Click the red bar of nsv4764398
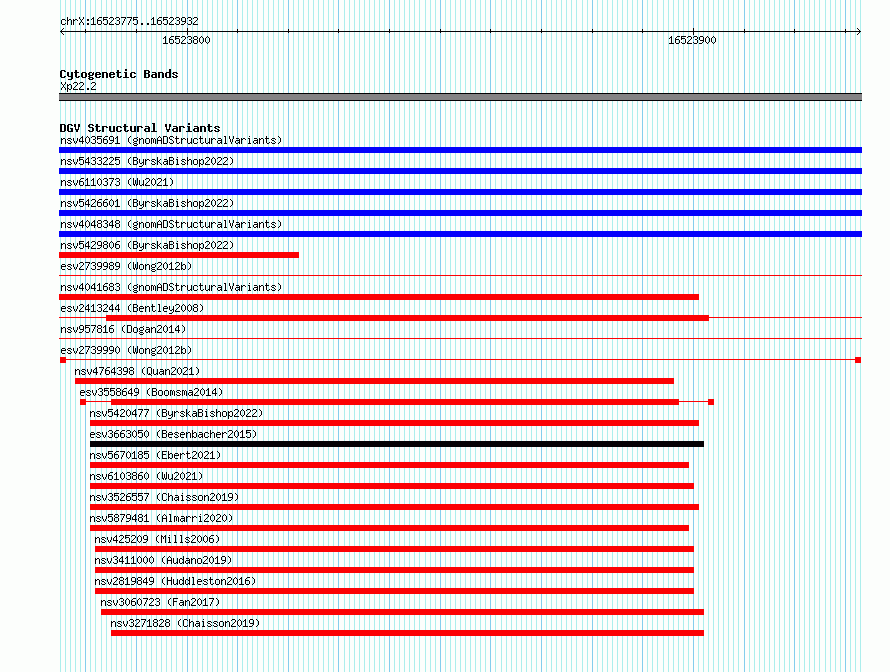This screenshot has height=672, width=890. (374, 381)
